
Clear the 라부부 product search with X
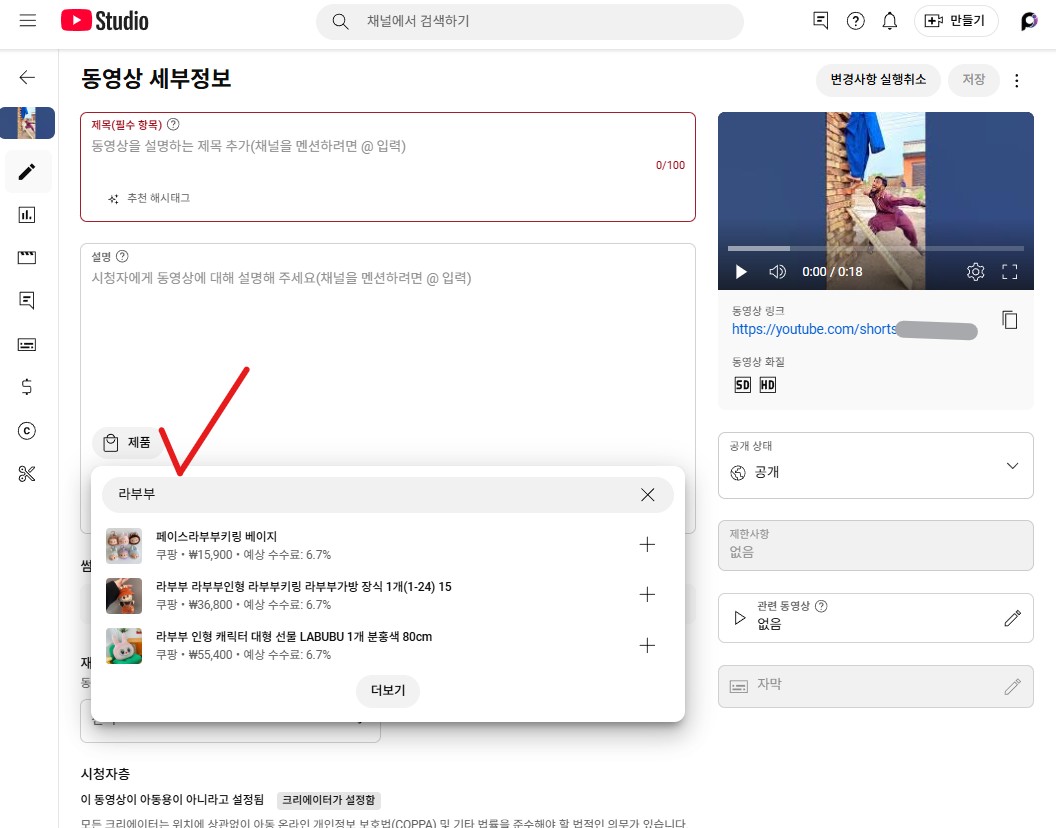[647, 495]
